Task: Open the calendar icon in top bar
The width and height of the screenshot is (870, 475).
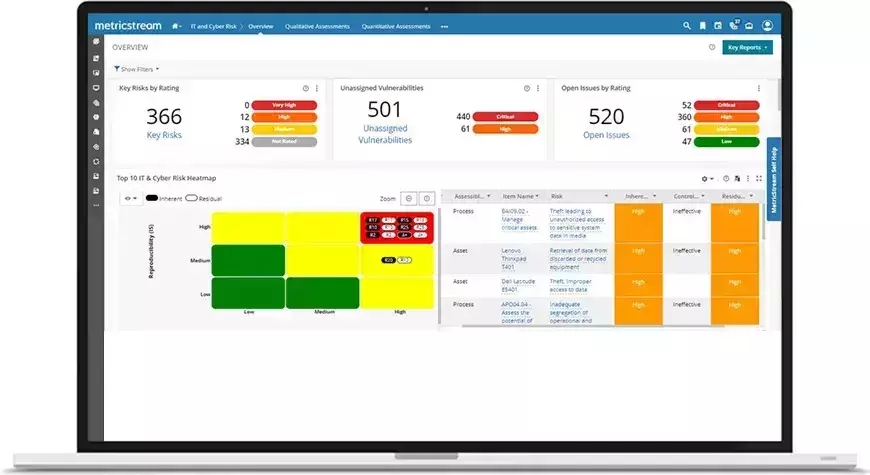Action: pos(718,26)
